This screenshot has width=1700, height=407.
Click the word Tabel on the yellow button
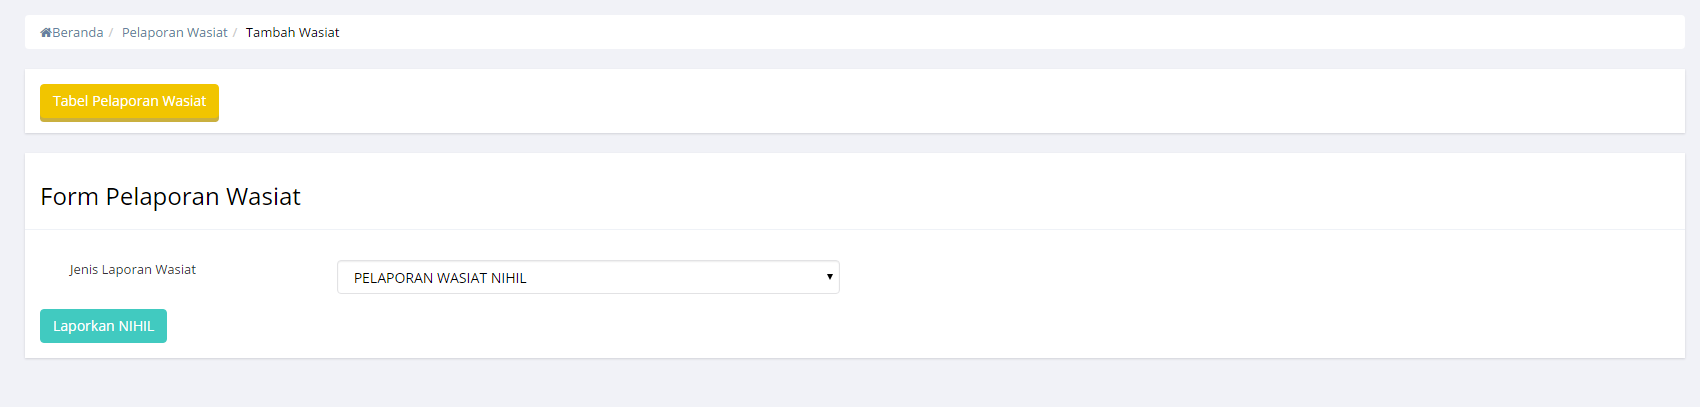tap(70, 102)
